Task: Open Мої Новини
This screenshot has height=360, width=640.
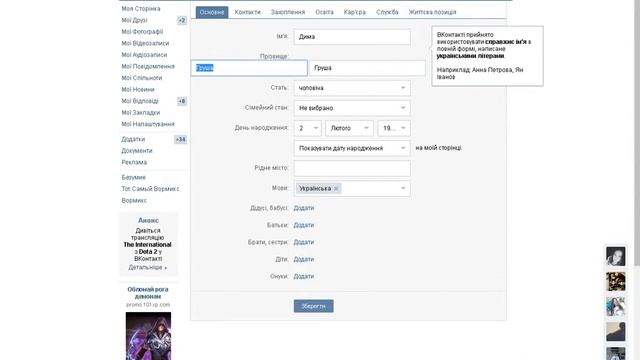Action: click(138, 89)
